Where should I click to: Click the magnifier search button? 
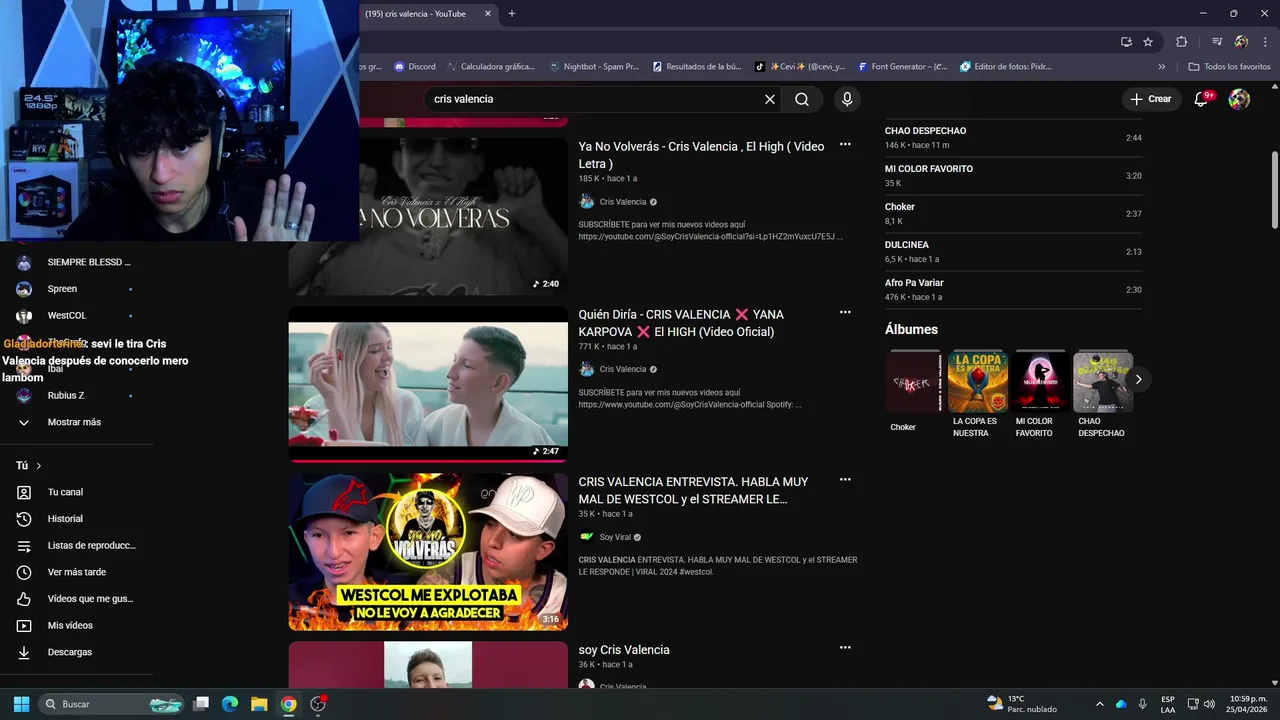point(802,99)
